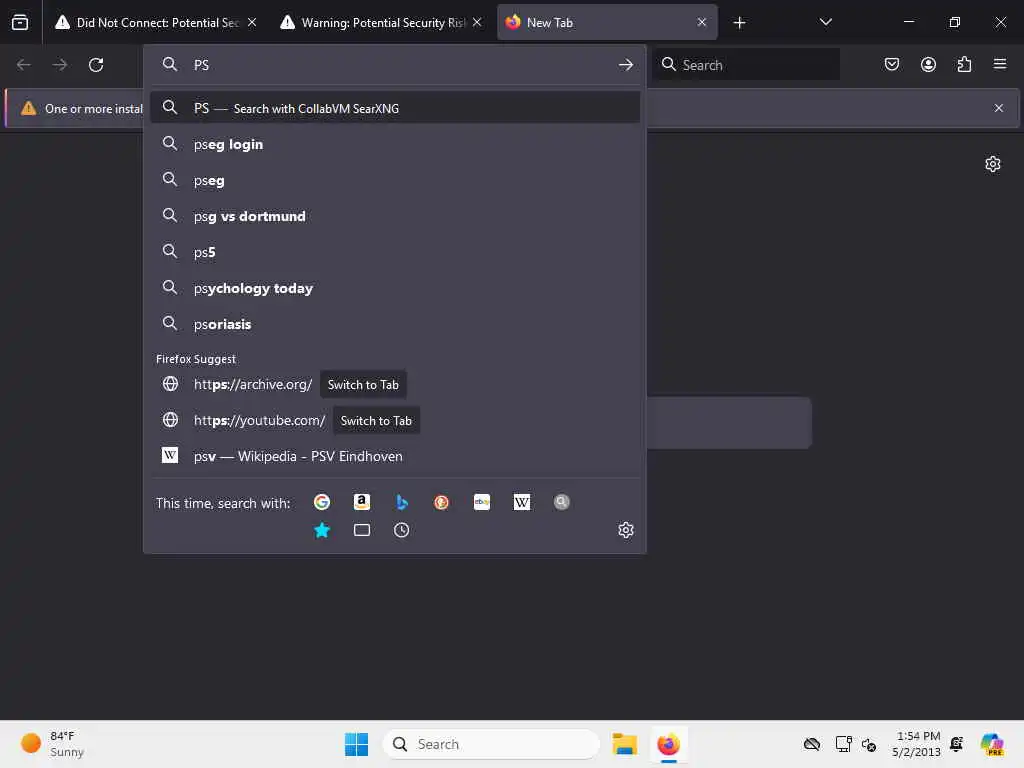Click the taskbar Search box
This screenshot has height=768, width=1024.
491,744
